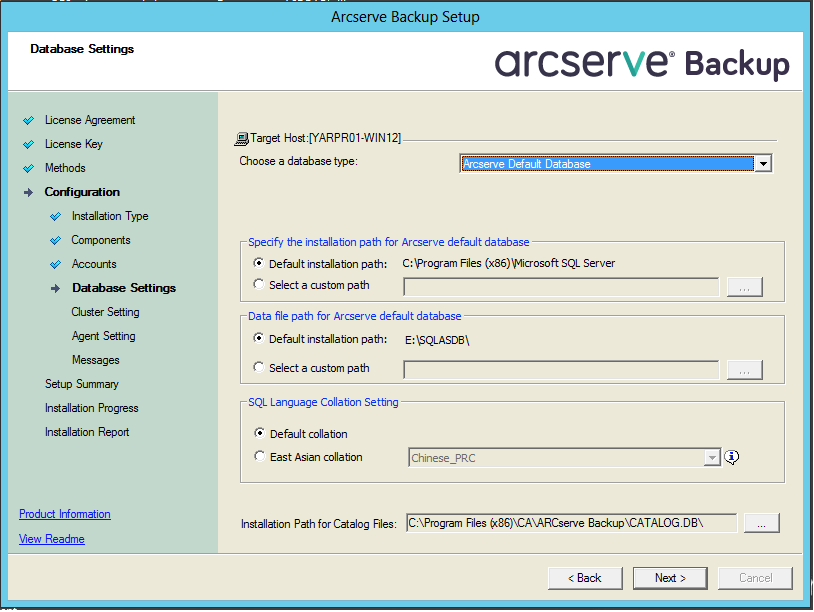The image size is (814, 612).
Task: Select Accounts in the setup sidebar
Action: 94,264
